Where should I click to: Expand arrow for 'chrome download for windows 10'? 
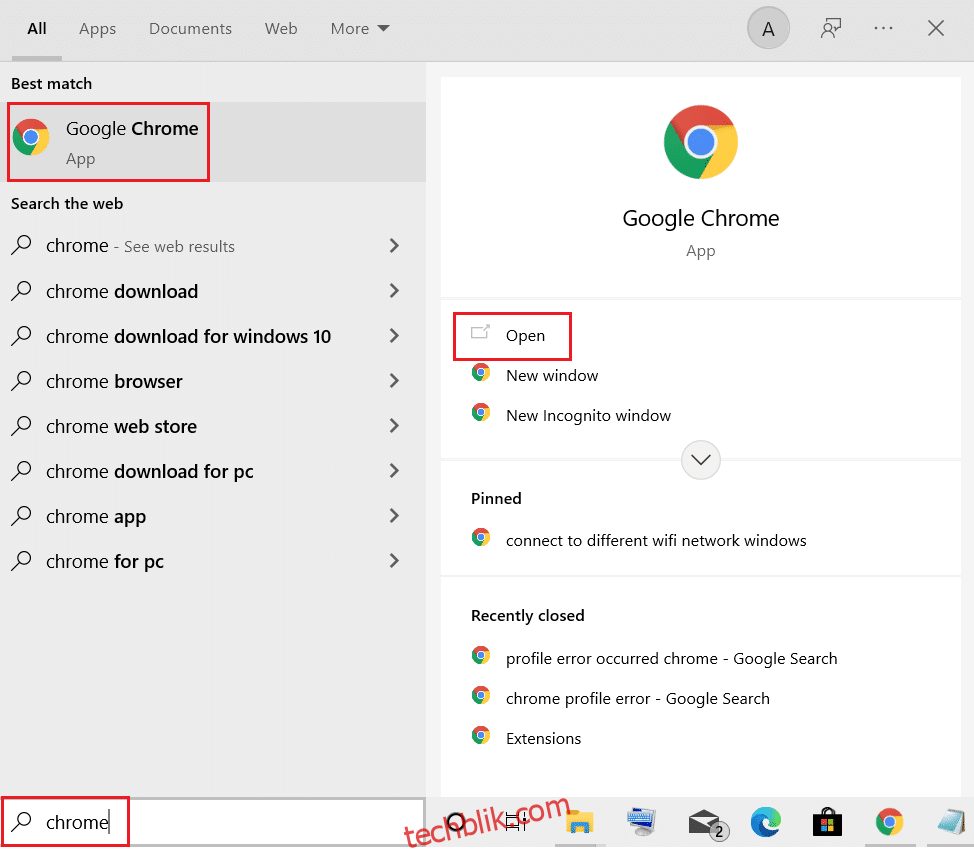click(394, 336)
